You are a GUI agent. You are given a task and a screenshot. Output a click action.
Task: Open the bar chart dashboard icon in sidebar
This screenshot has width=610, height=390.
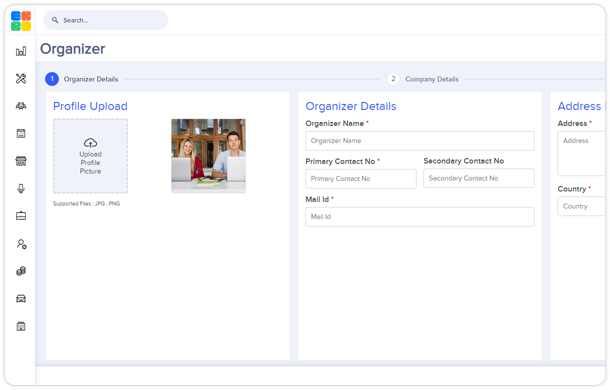(x=21, y=51)
